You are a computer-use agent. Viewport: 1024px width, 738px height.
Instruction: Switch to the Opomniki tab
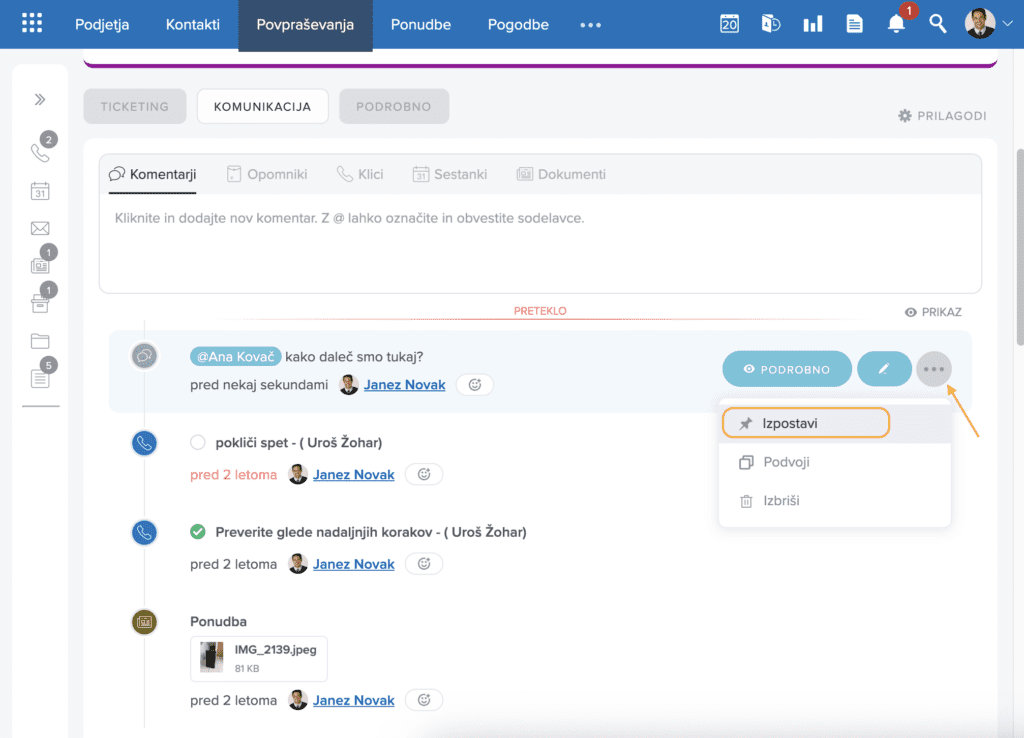tap(268, 174)
